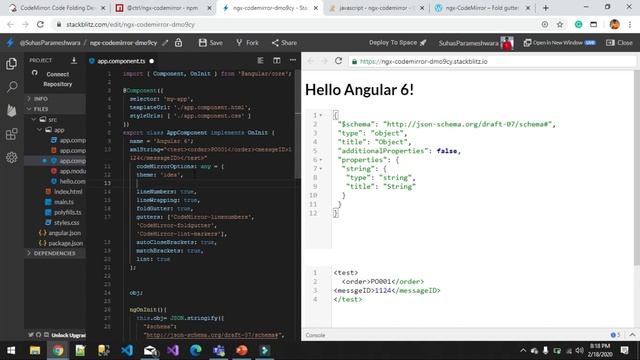640x360 pixels.
Task: Switch to javascript ngx-codemirror tab
Action: click(x=376, y=8)
